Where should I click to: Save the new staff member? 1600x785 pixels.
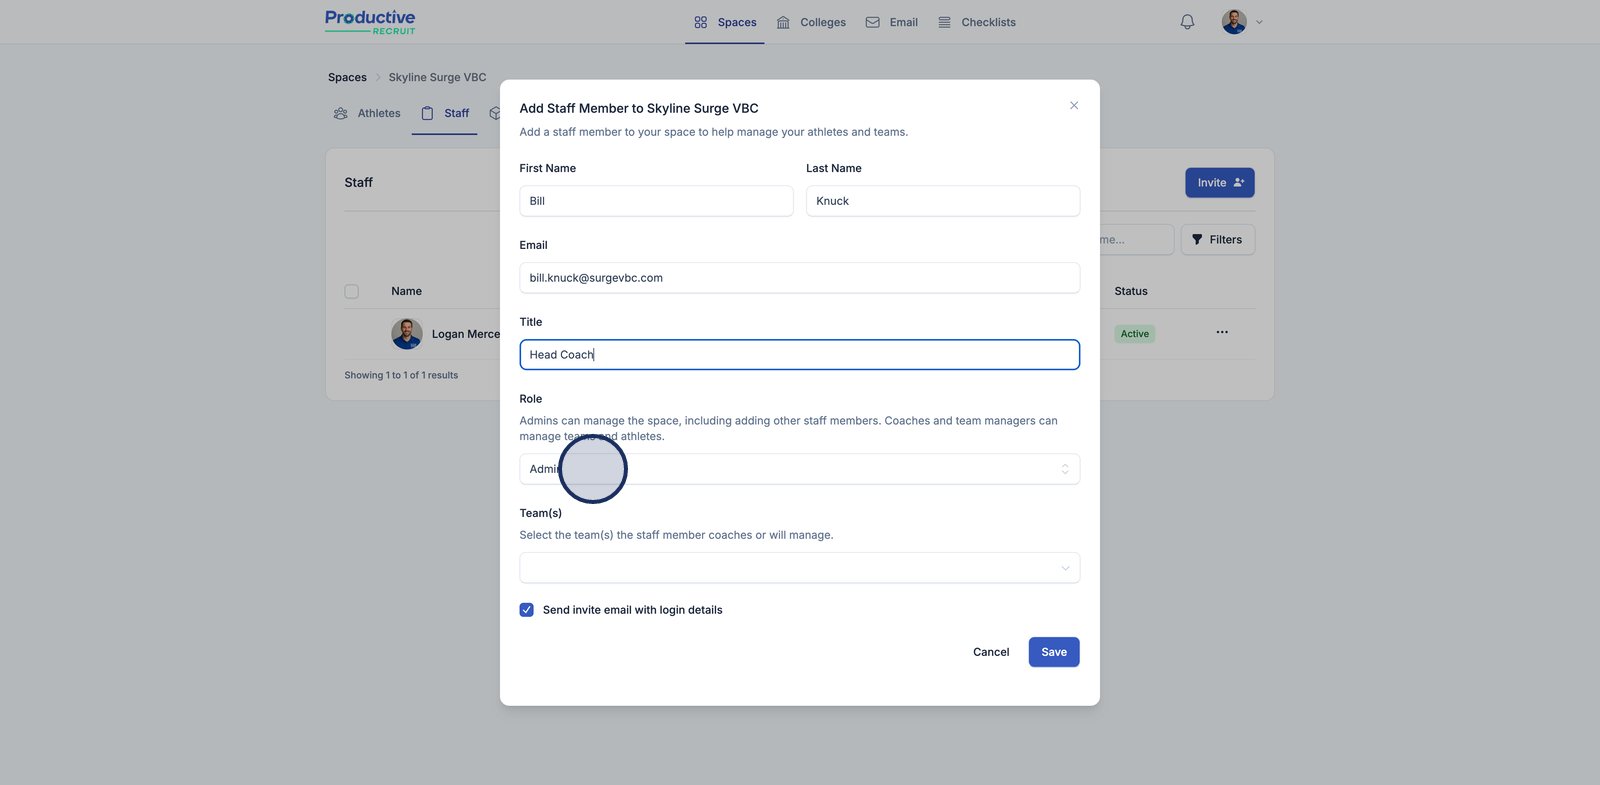point(1053,652)
